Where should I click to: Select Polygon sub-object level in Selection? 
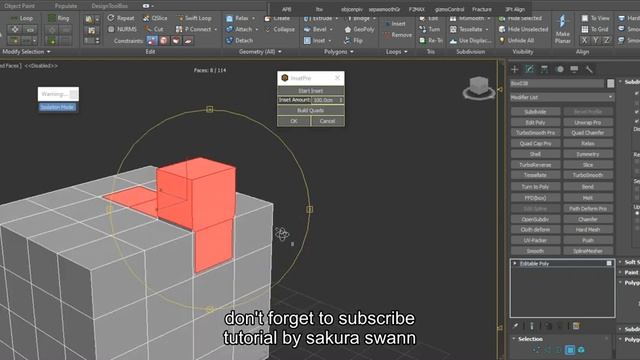[570, 350]
